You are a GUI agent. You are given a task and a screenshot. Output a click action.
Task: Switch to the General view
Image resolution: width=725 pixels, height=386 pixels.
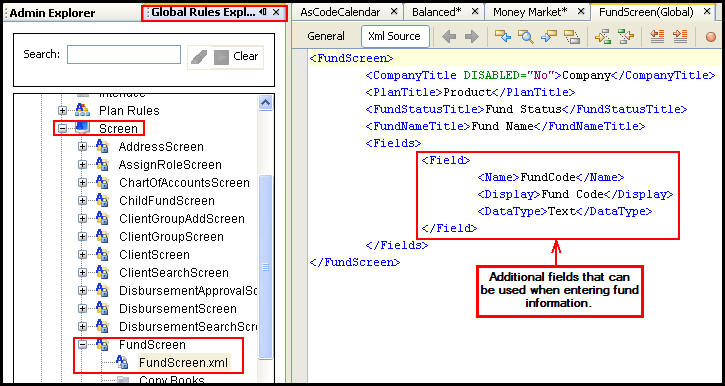tap(326, 36)
